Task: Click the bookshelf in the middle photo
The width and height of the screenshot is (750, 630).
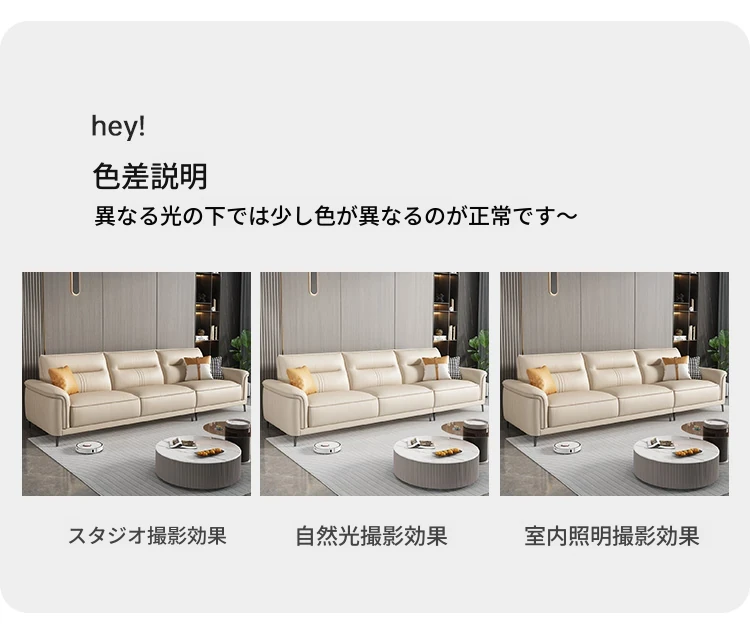Action: pyautogui.click(x=446, y=313)
